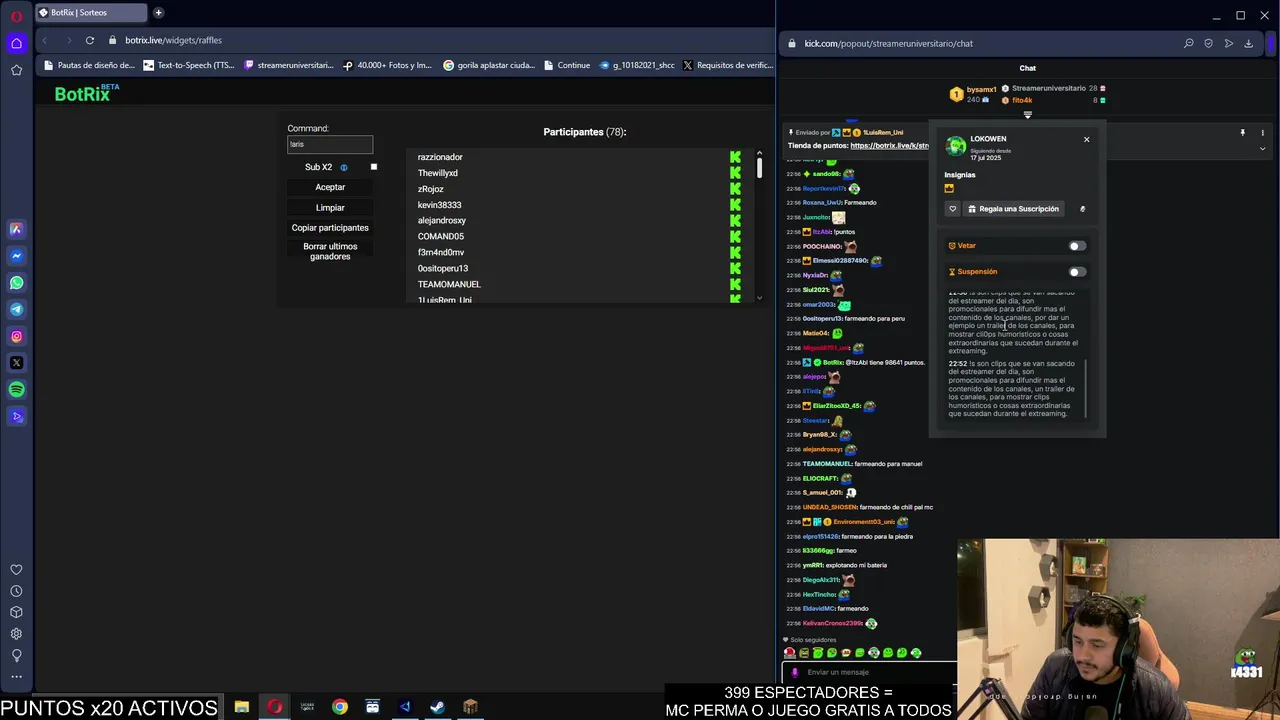Open the player icon below Spotify
The height and width of the screenshot is (720, 1280).
[x=16, y=417]
